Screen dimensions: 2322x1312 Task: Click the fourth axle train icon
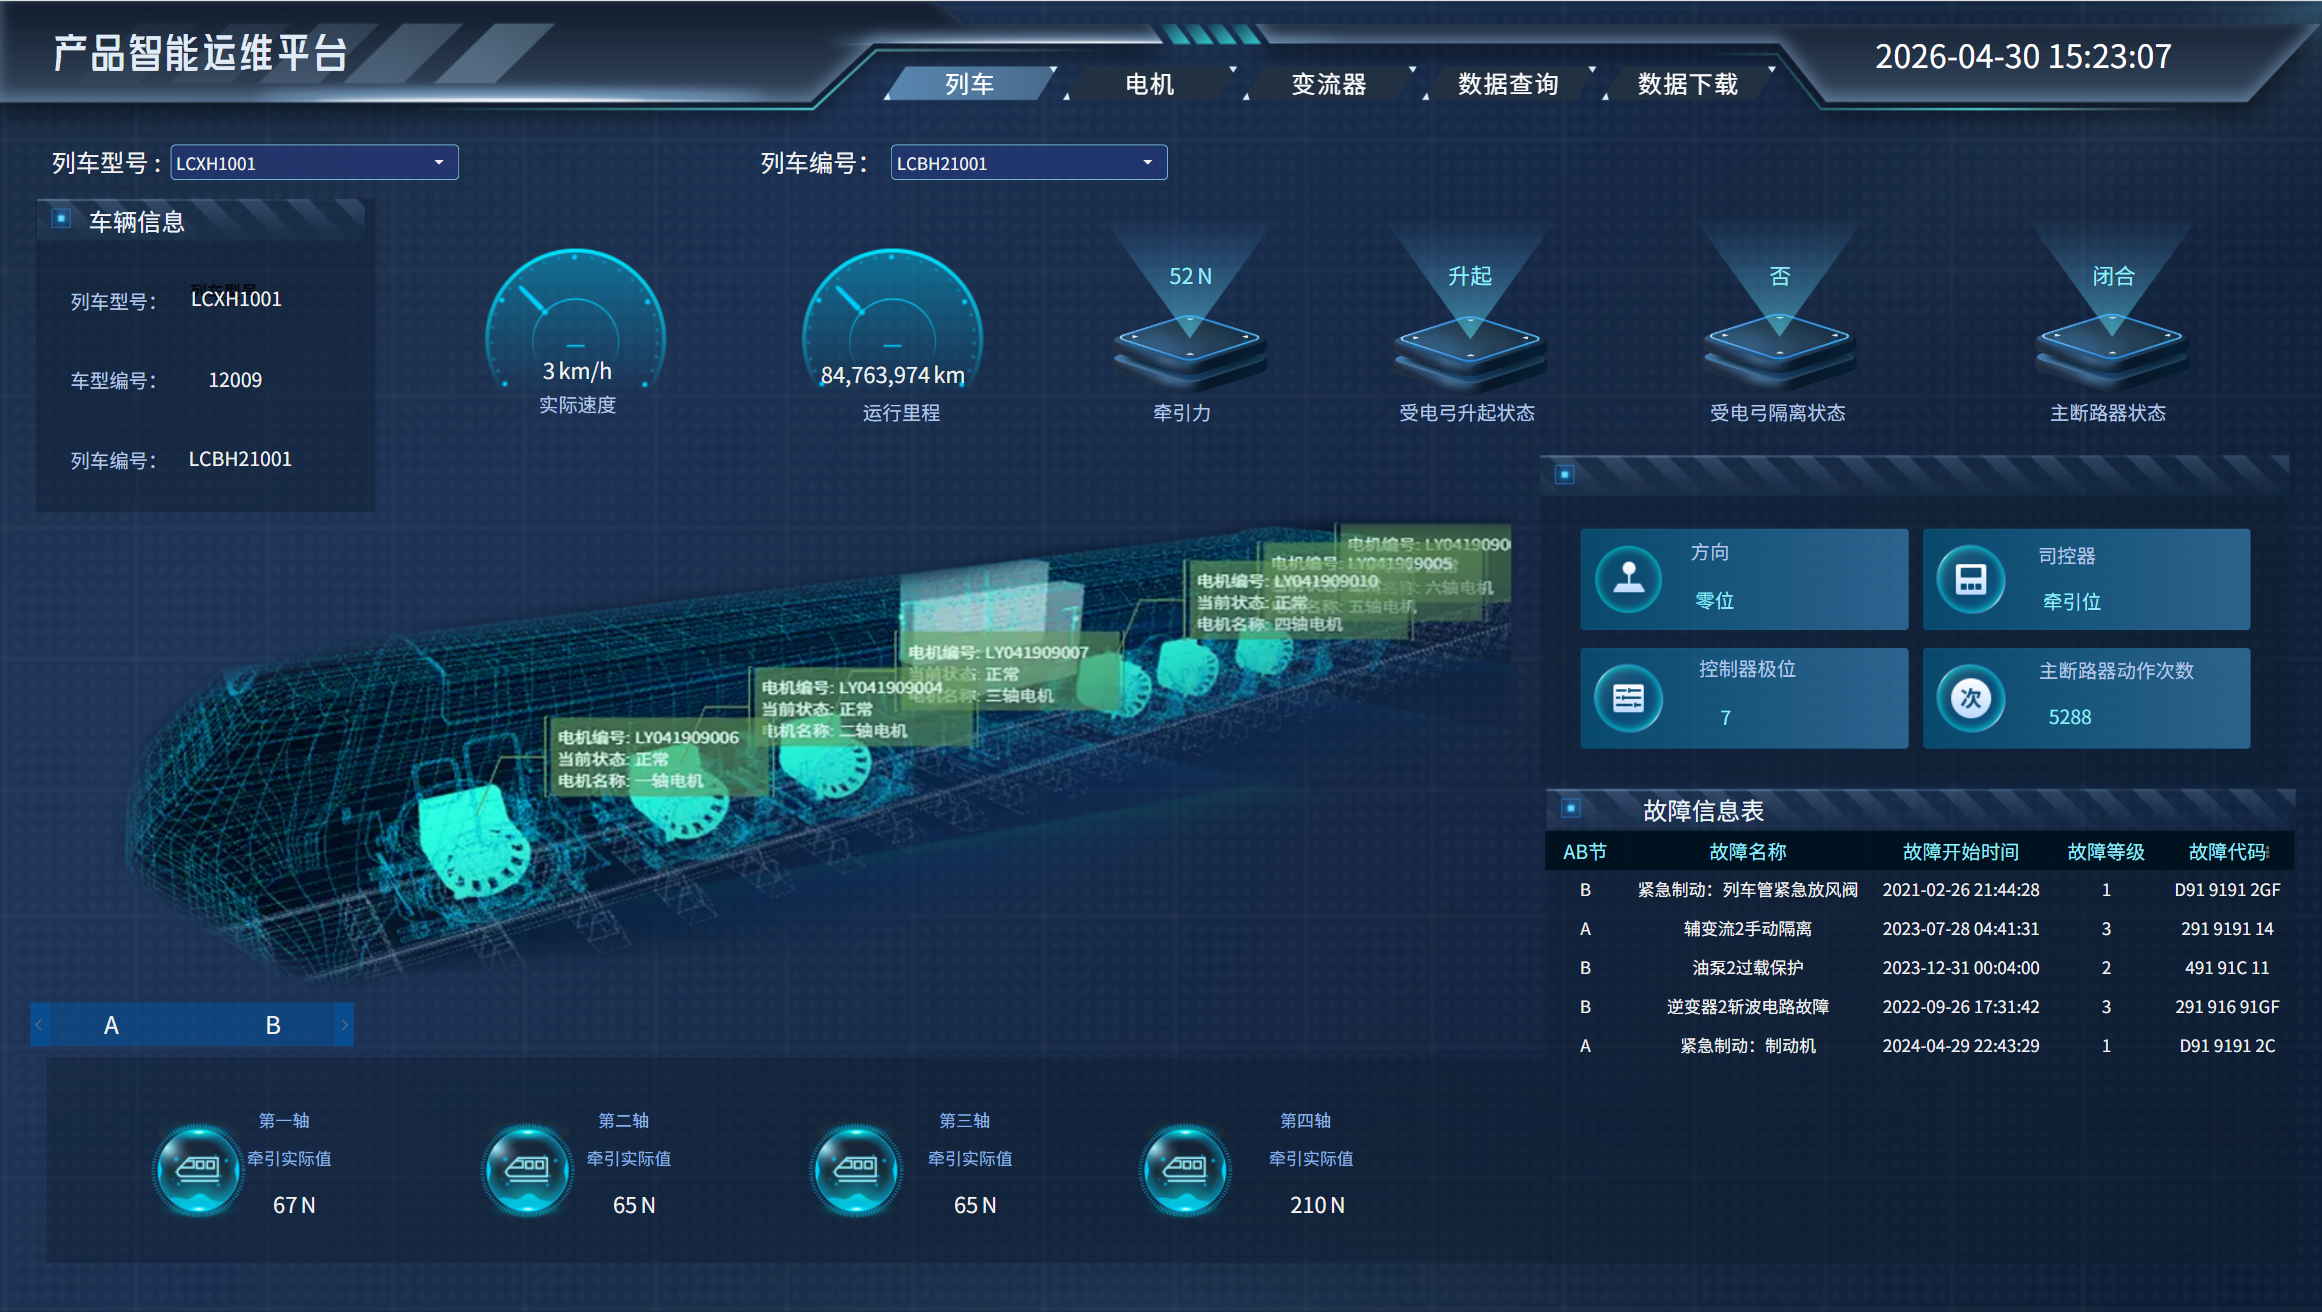pyautogui.click(x=1185, y=1169)
